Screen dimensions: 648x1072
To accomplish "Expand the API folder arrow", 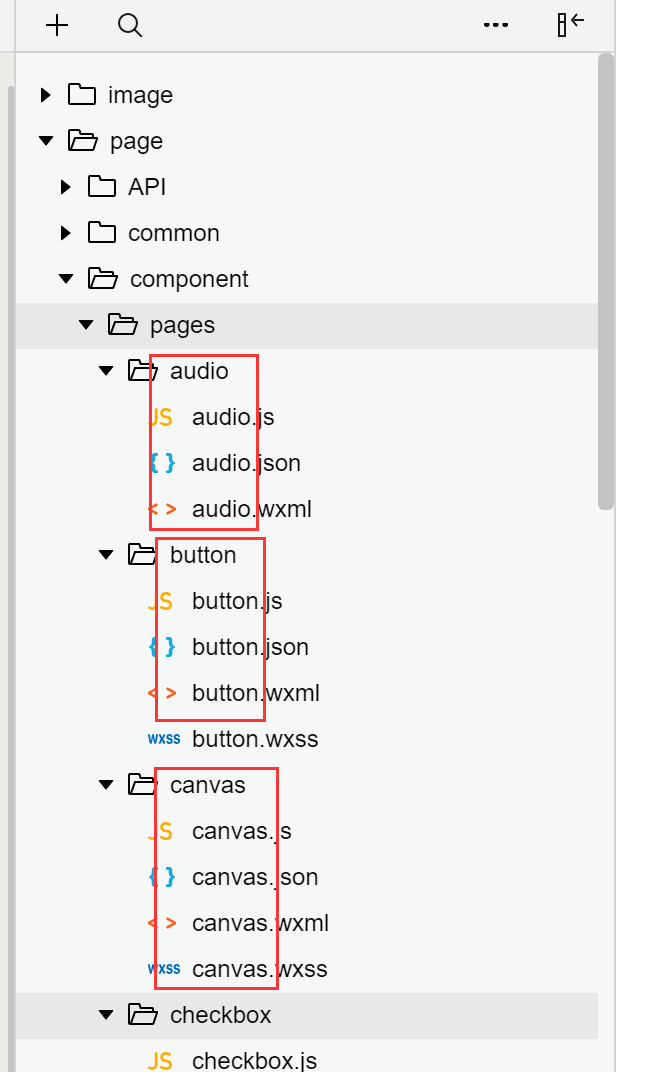I will click(x=66, y=187).
